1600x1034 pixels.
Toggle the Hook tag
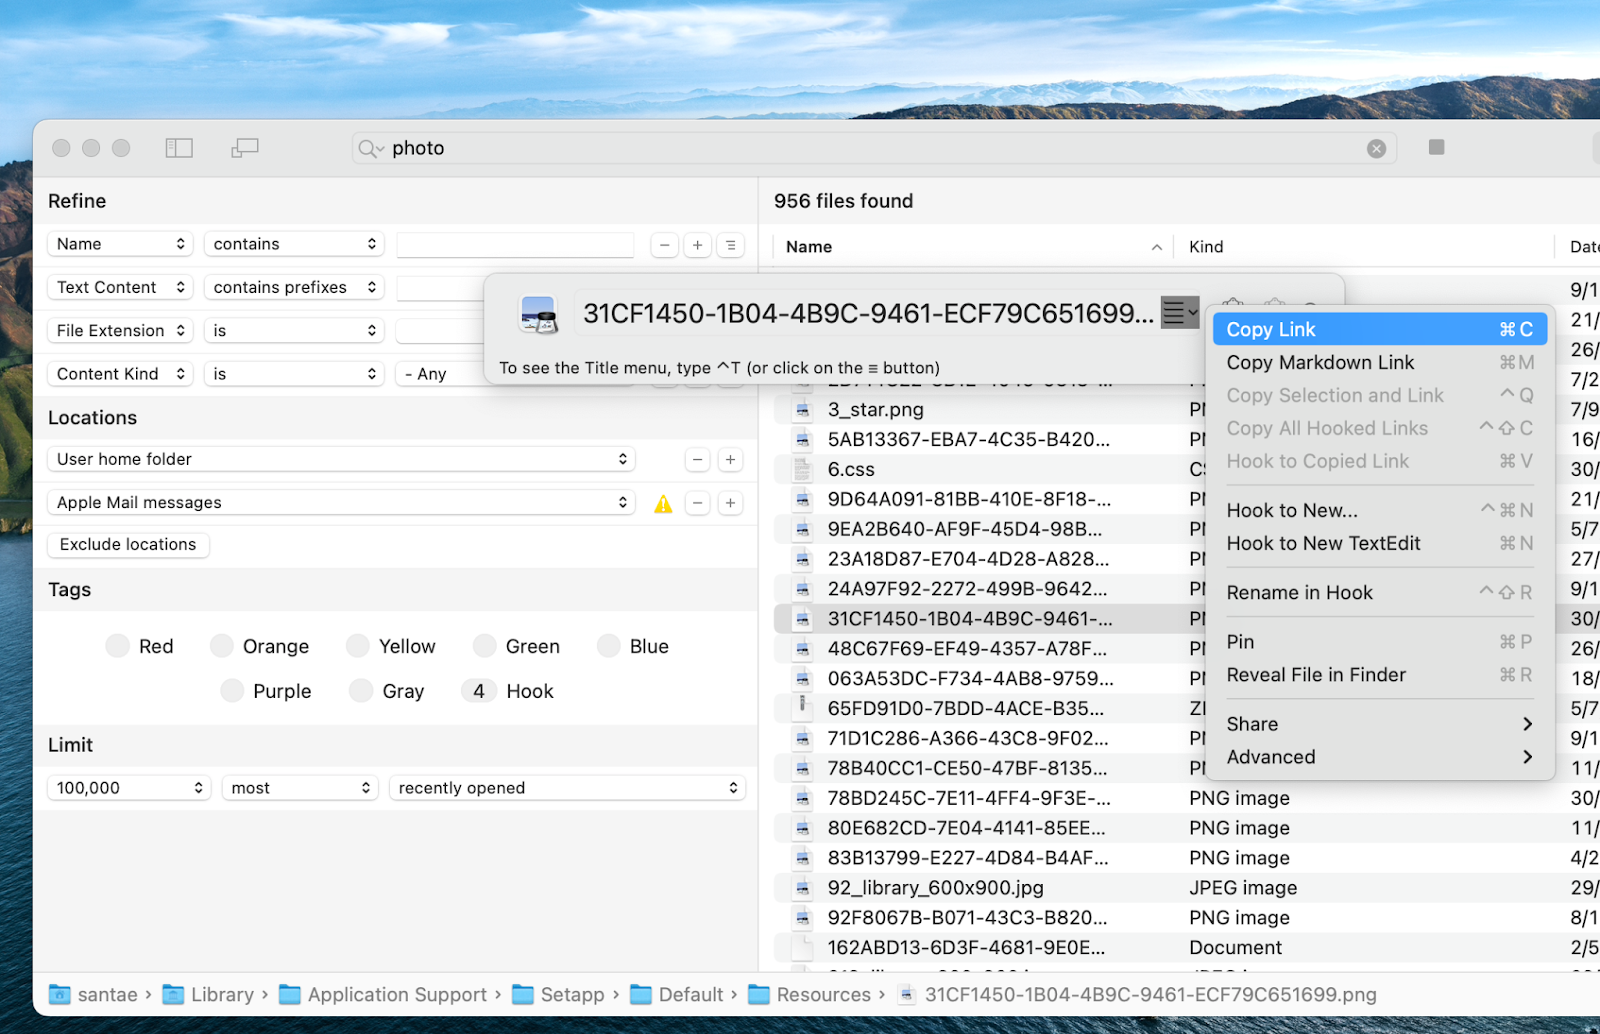point(479,691)
